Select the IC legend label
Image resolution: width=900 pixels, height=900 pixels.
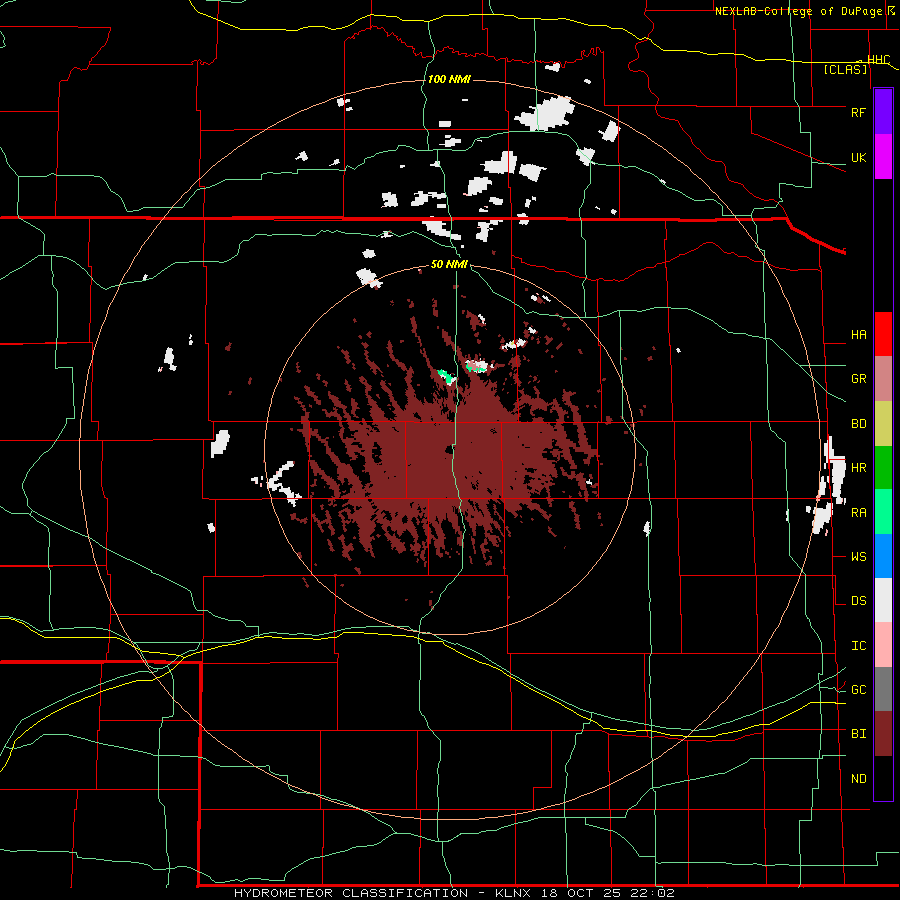click(x=858, y=646)
